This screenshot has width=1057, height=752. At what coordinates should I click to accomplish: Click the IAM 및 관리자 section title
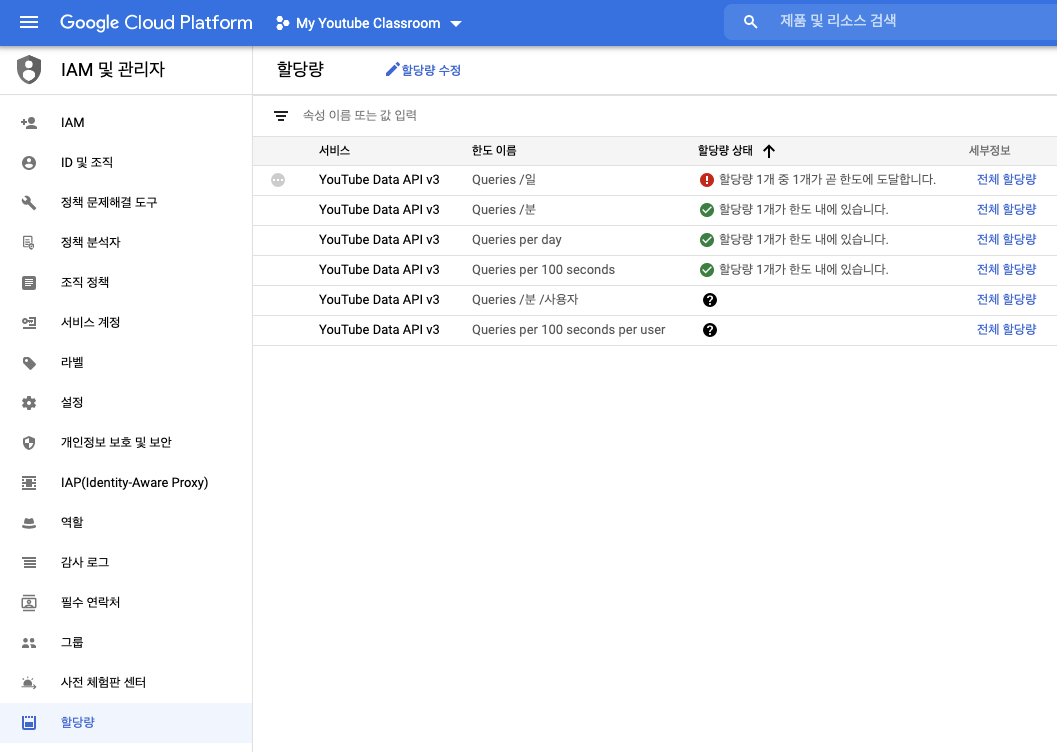(113, 69)
